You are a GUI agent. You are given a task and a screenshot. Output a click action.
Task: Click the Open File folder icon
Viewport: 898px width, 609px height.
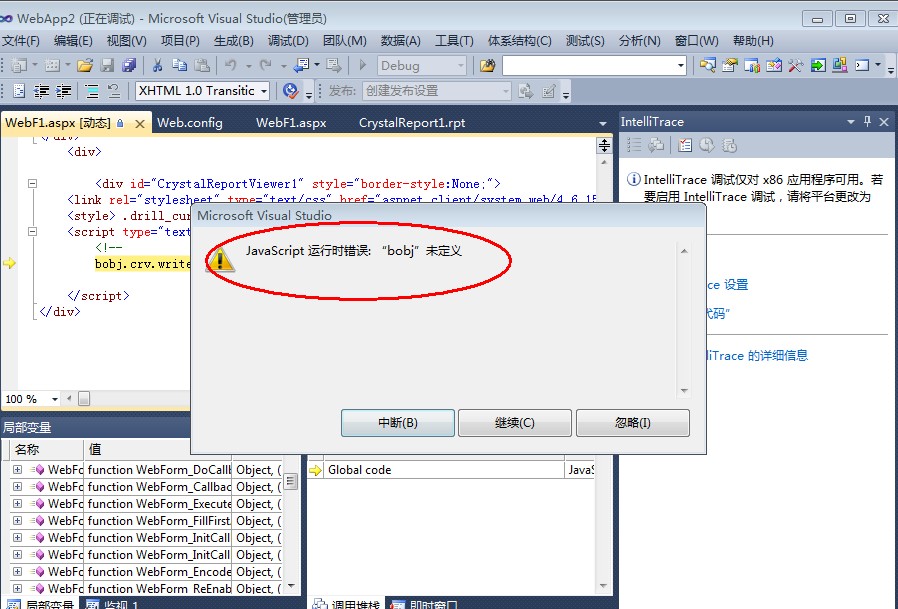tap(85, 65)
